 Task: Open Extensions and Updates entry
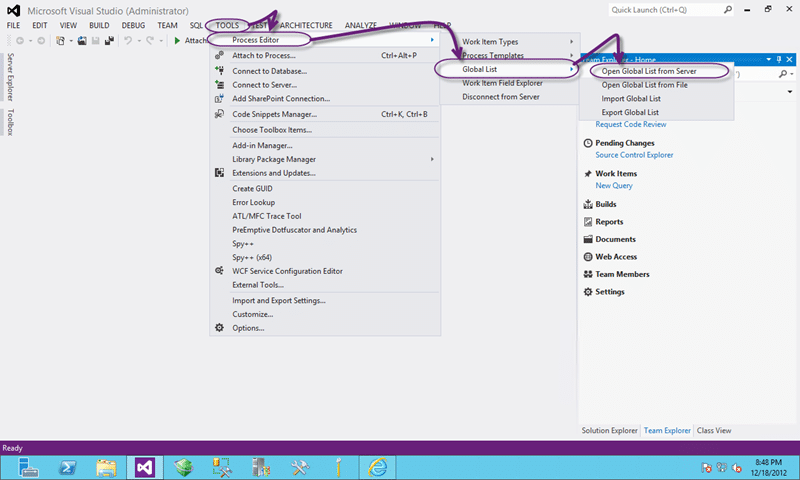tap(324, 173)
